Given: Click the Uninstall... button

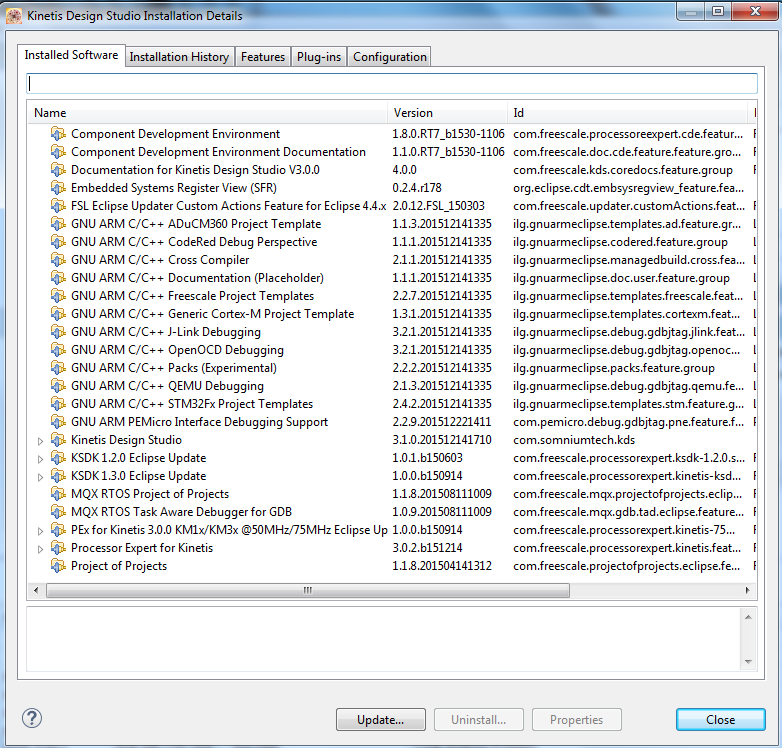Looking at the screenshot, I should (x=479, y=720).
